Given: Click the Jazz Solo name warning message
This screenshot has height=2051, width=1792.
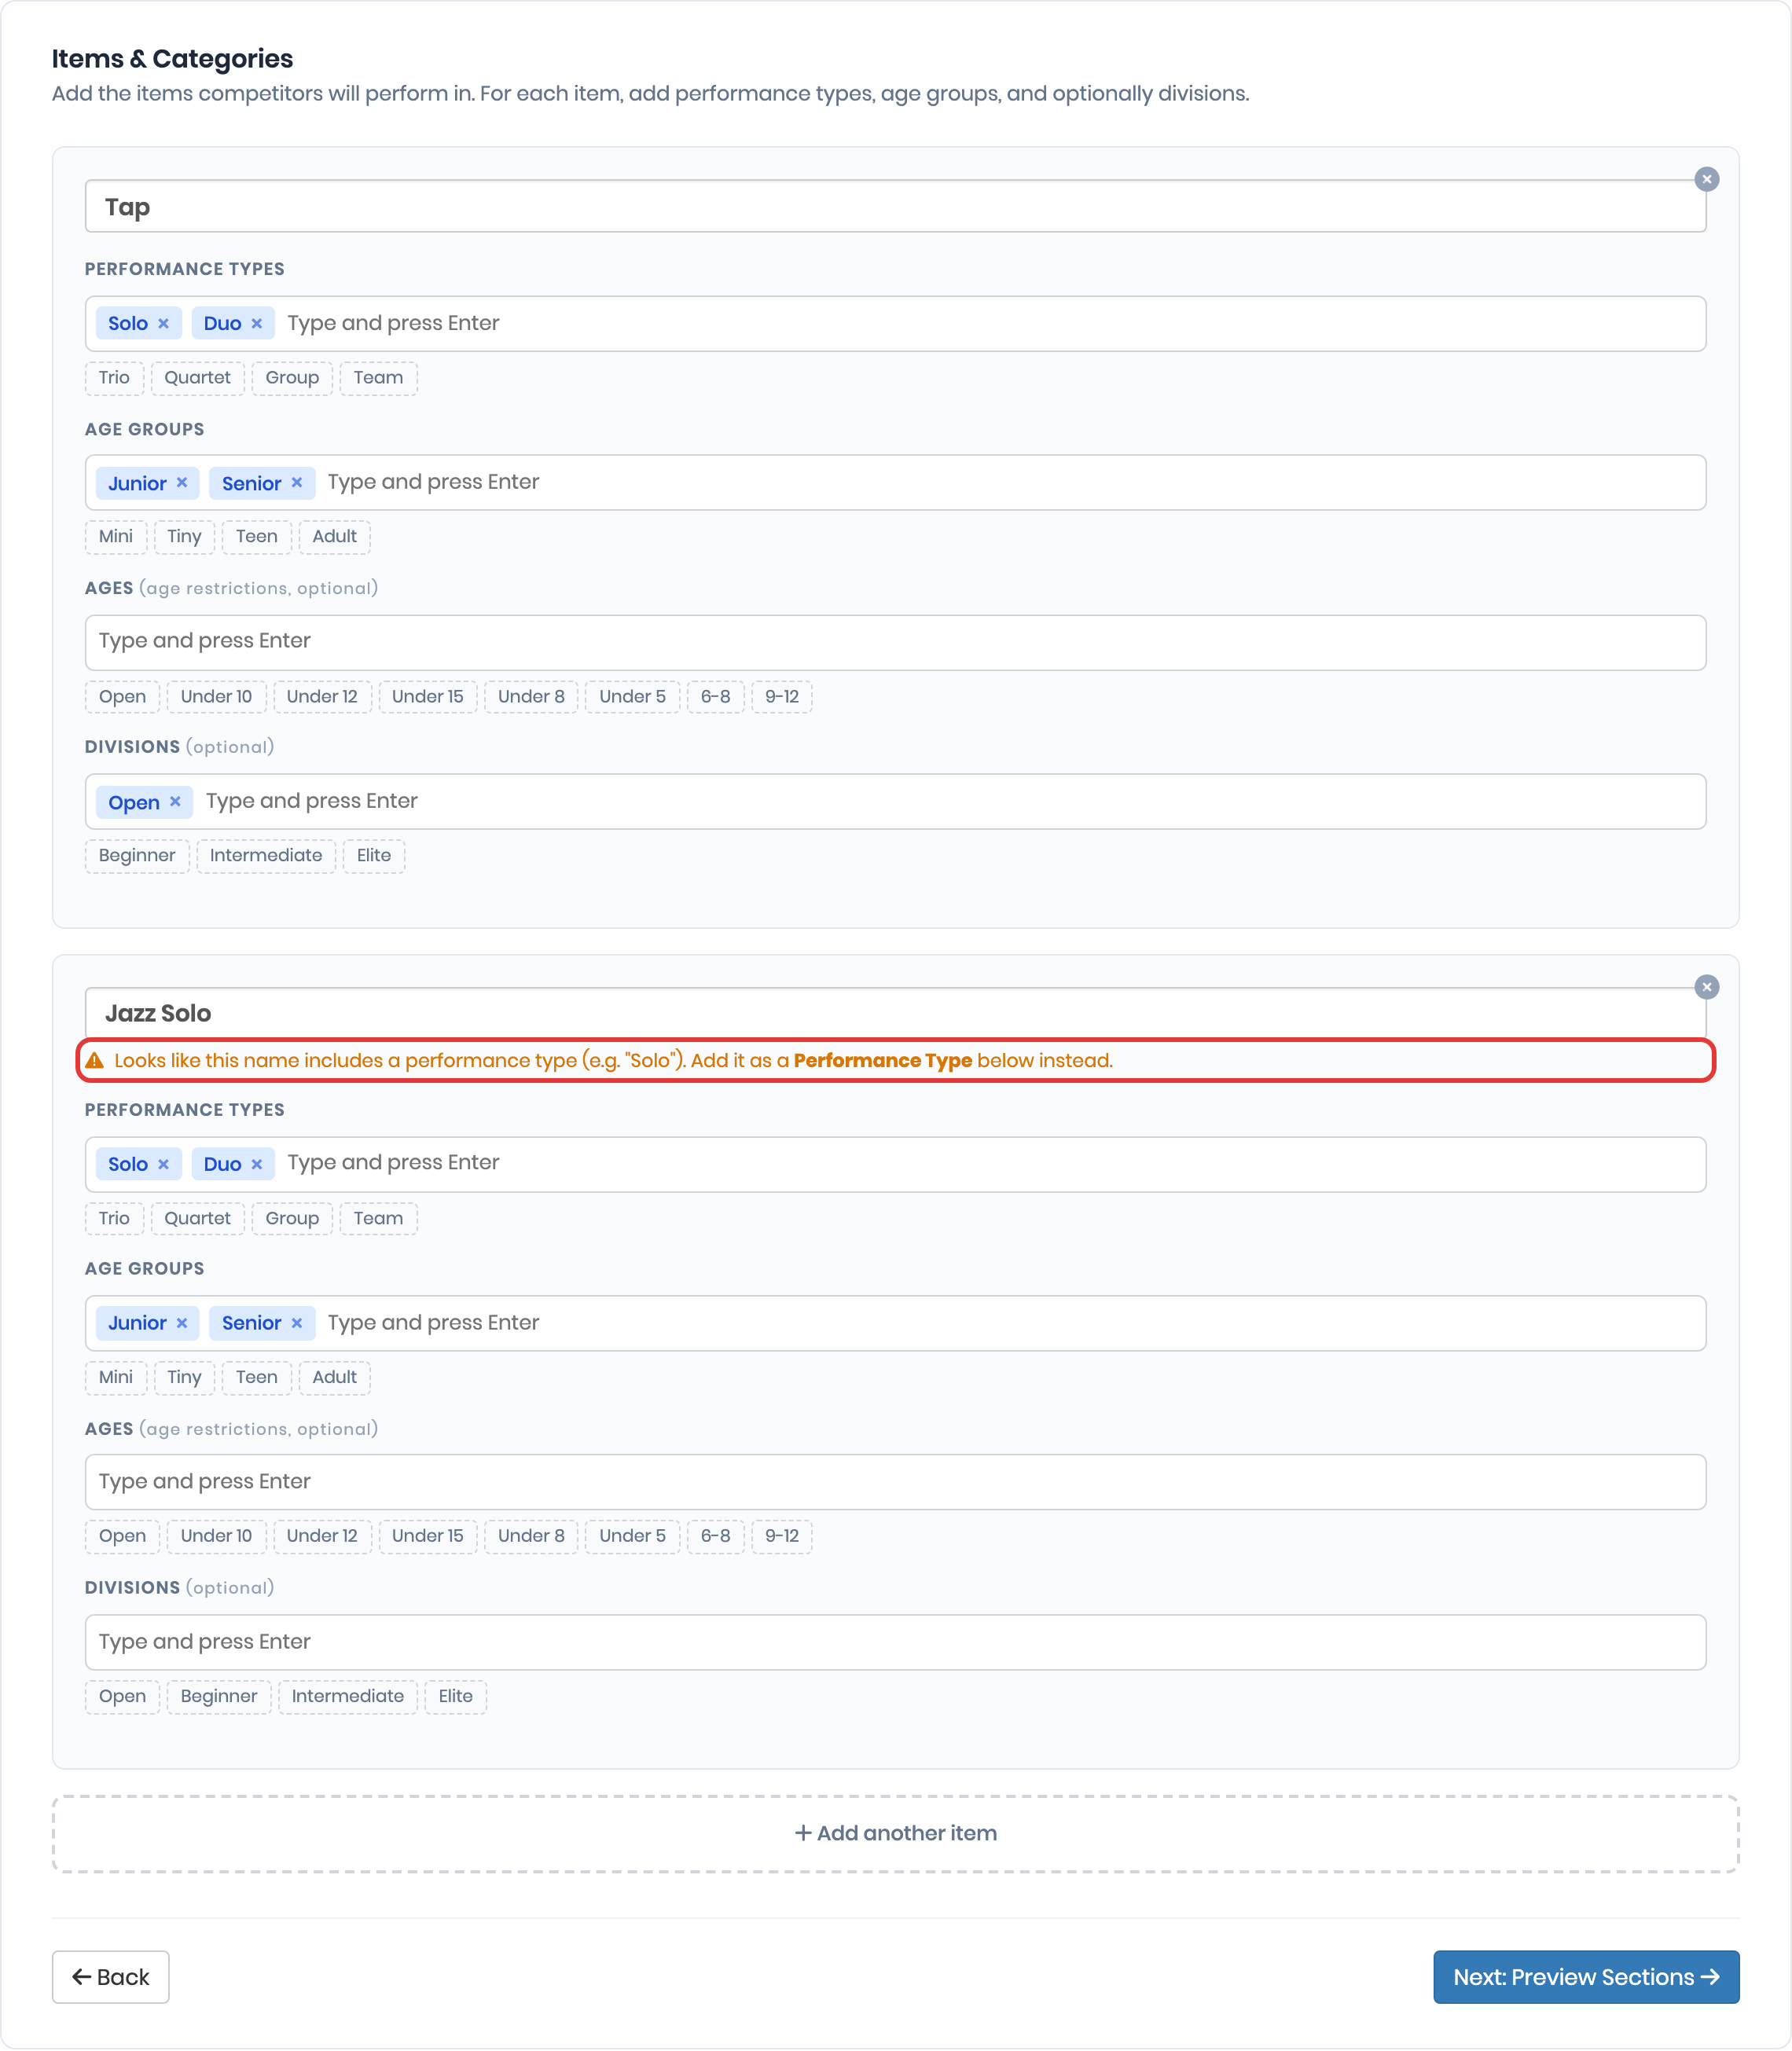Looking at the screenshot, I should click(x=613, y=1061).
